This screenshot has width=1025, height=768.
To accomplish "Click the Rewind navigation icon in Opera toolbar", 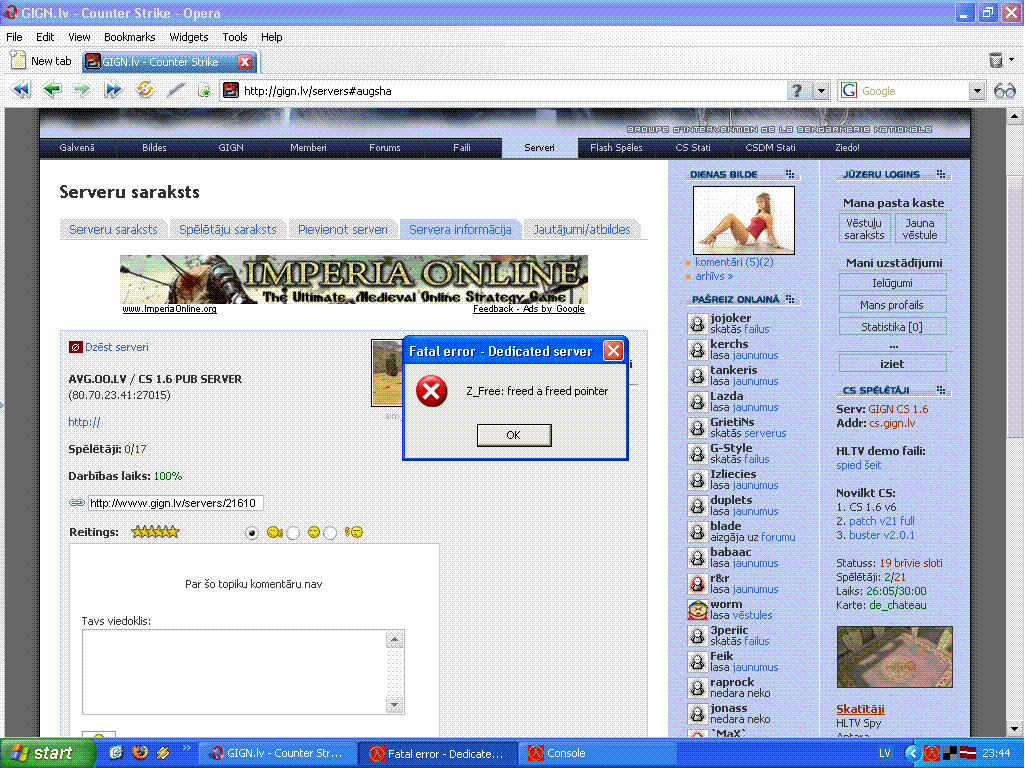I will 20,90.
